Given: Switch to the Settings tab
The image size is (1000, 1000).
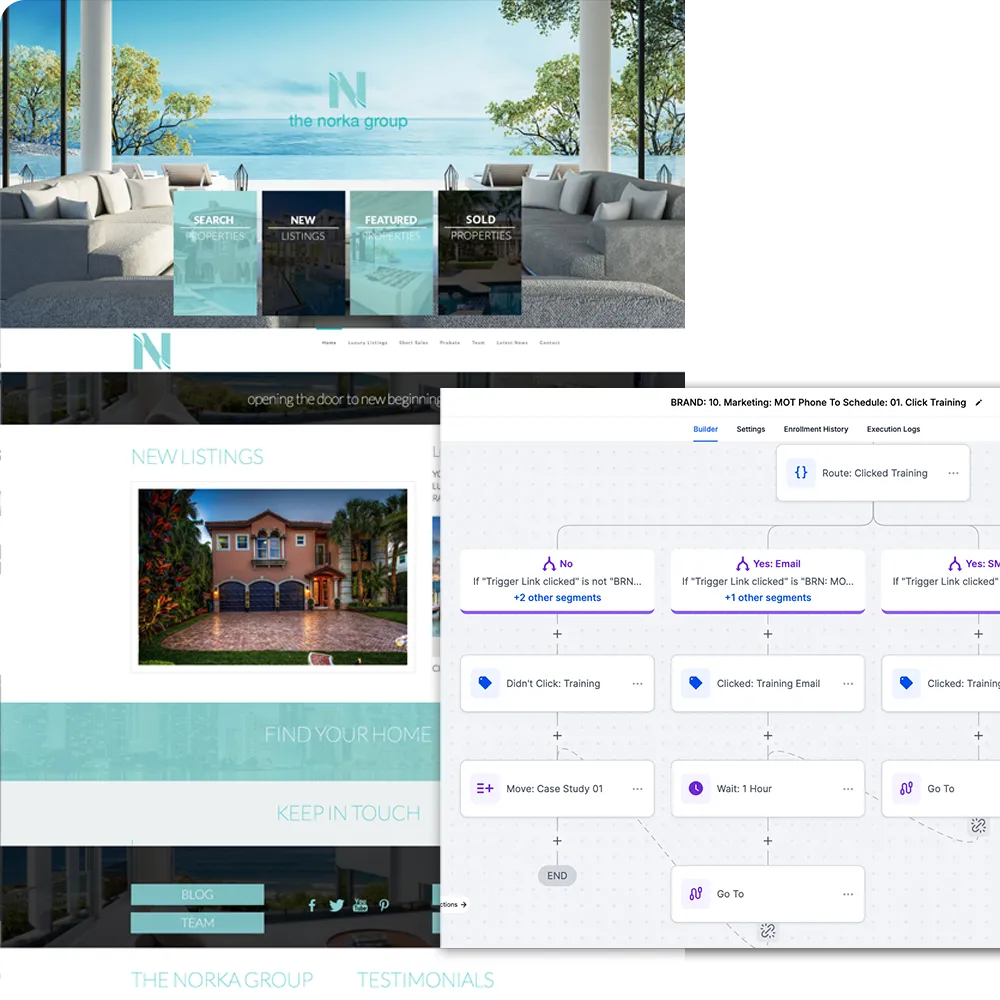Looking at the screenshot, I should pos(751,429).
